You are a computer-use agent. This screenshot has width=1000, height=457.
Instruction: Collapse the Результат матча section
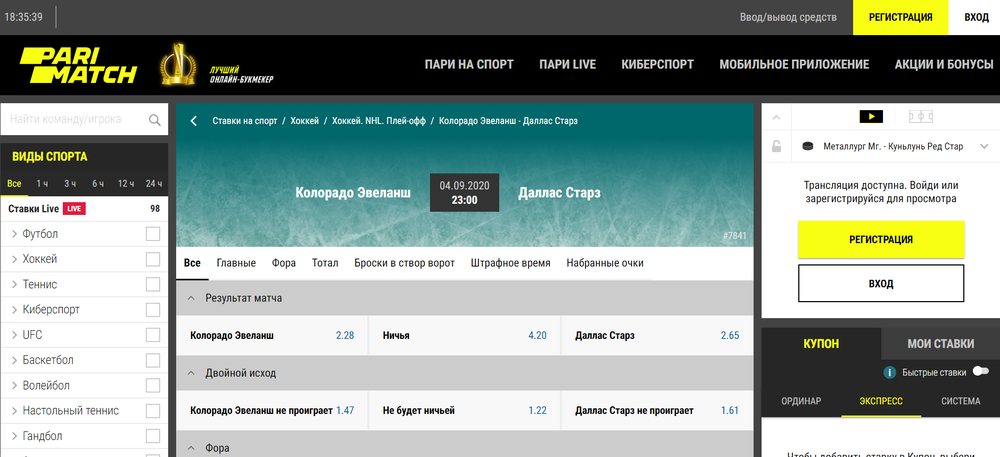(192, 298)
